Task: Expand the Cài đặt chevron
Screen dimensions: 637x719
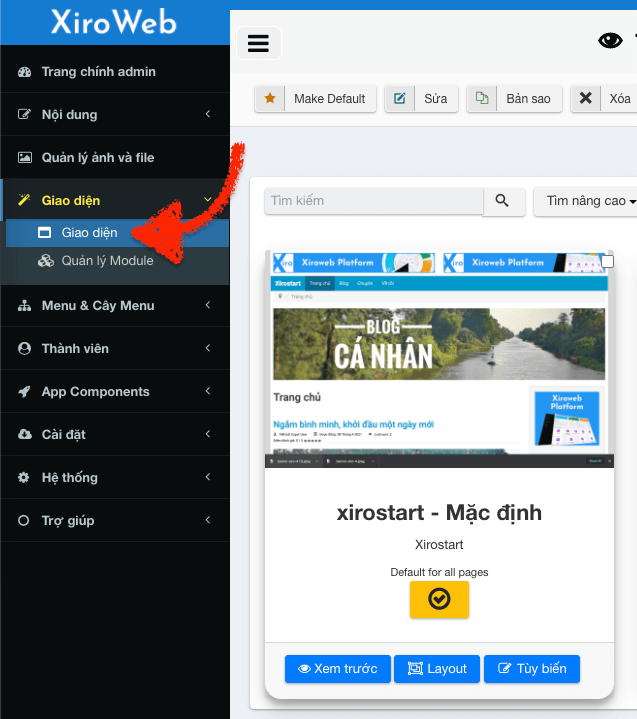Action: pos(208,434)
